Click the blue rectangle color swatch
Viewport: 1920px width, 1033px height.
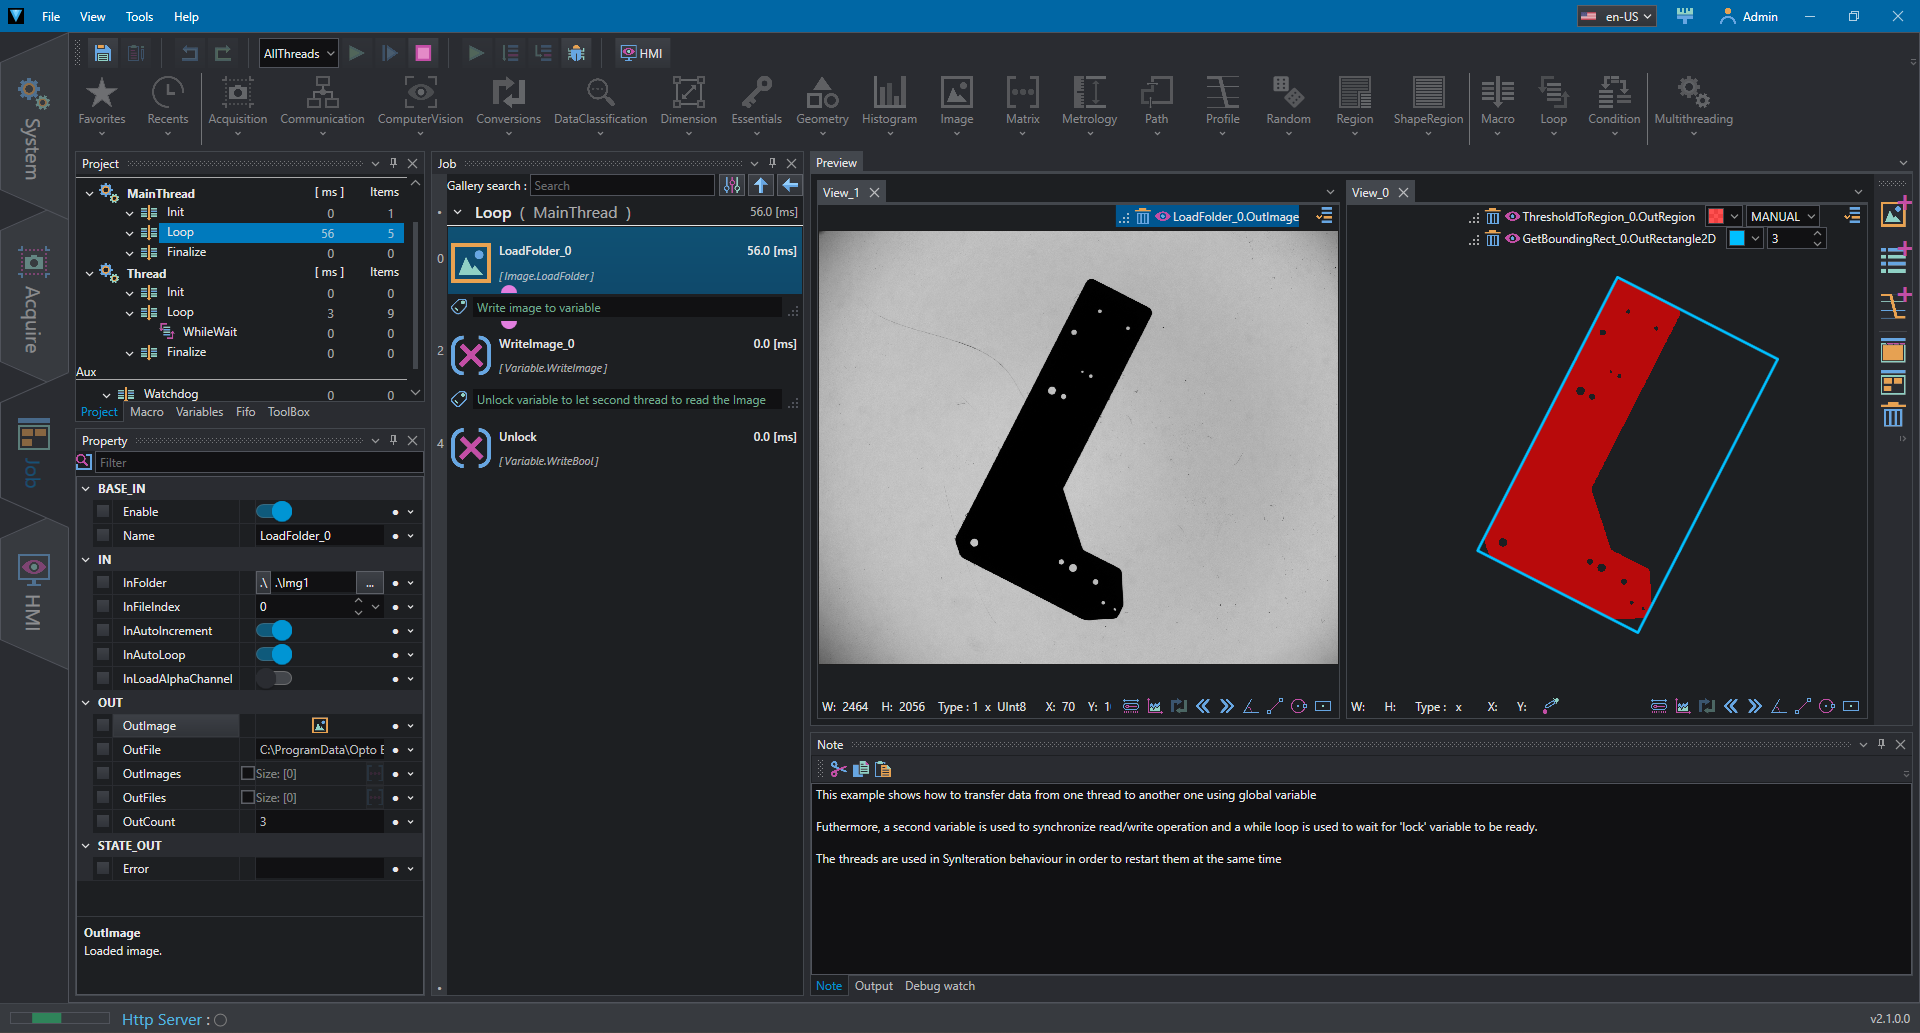pos(1737,238)
